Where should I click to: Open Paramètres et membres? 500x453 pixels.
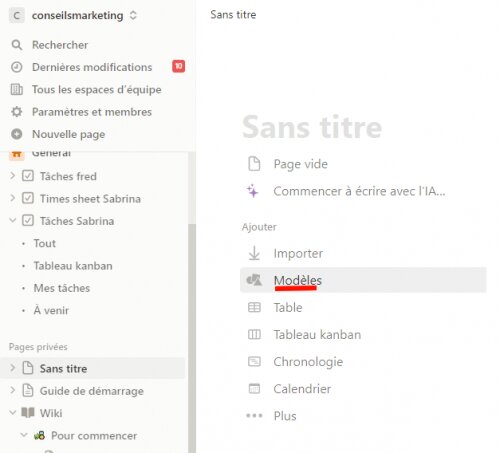pos(92,112)
